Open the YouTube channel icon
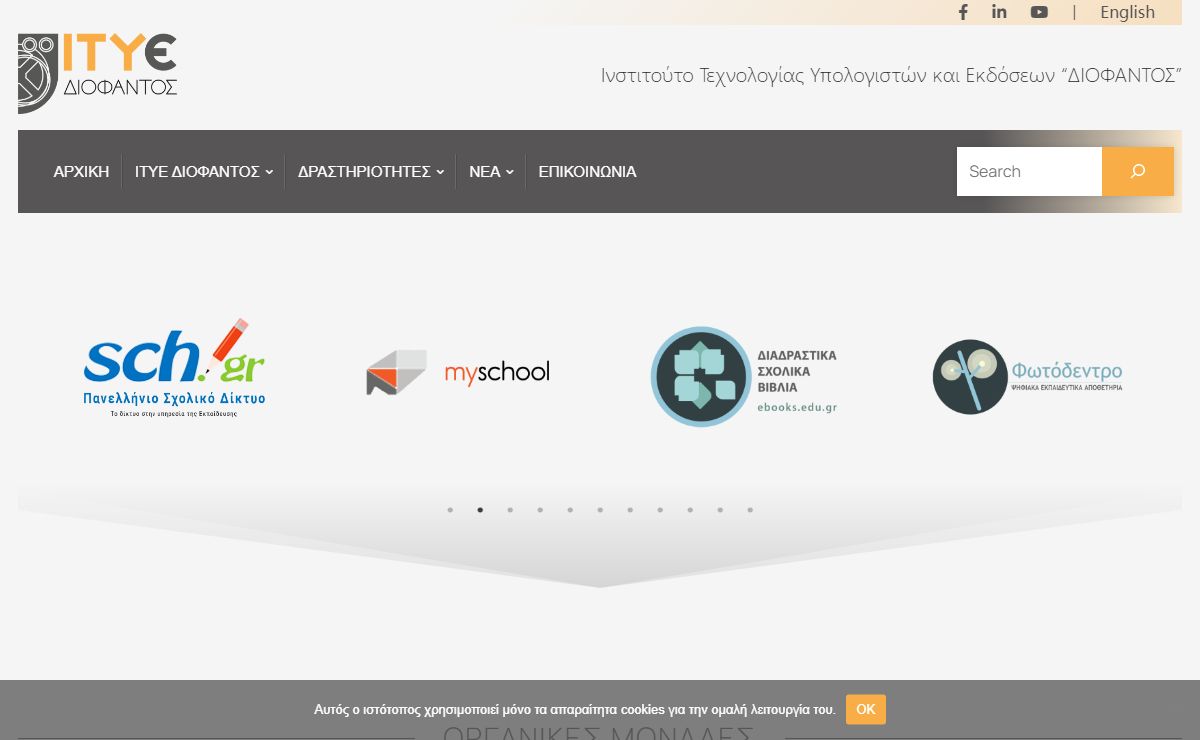This screenshot has height=740, width=1200. [x=1039, y=12]
